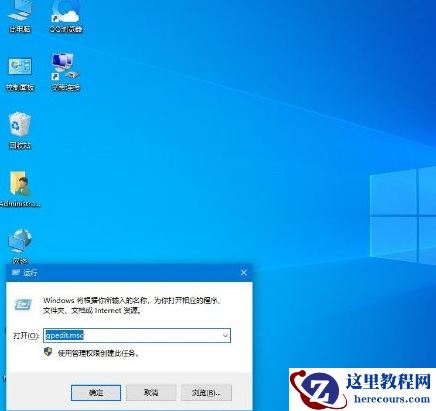
Task: Click the Windows description text in Run dialog
Action: pyautogui.click(x=132, y=305)
